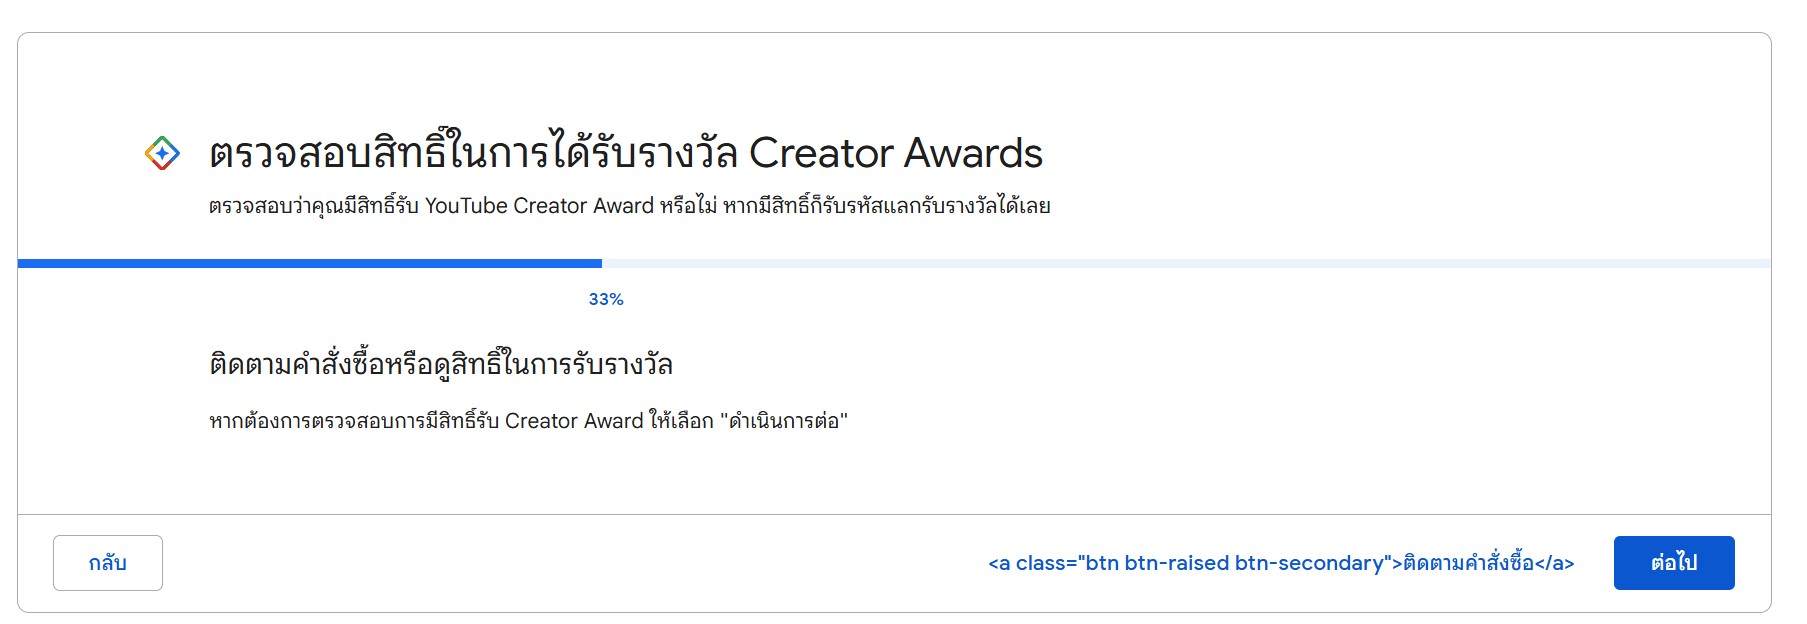This screenshot has width=1807, height=624.
Task: Click the unfilled grey portion of progress bar
Action: click(x=1186, y=264)
